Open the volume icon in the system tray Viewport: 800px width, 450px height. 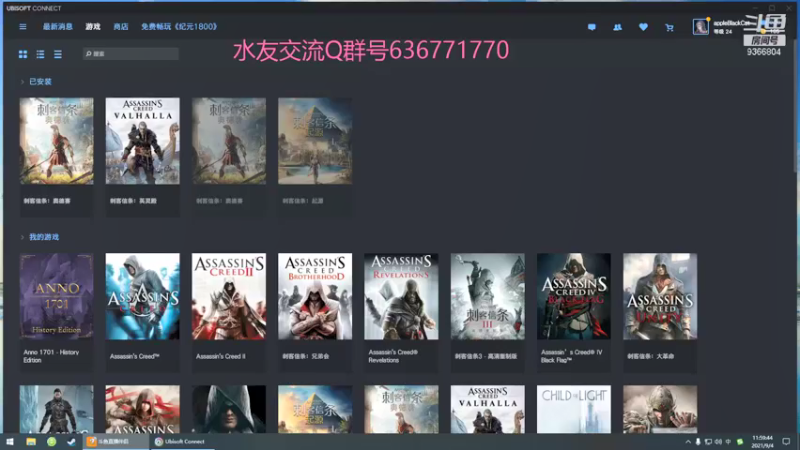point(718,442)
